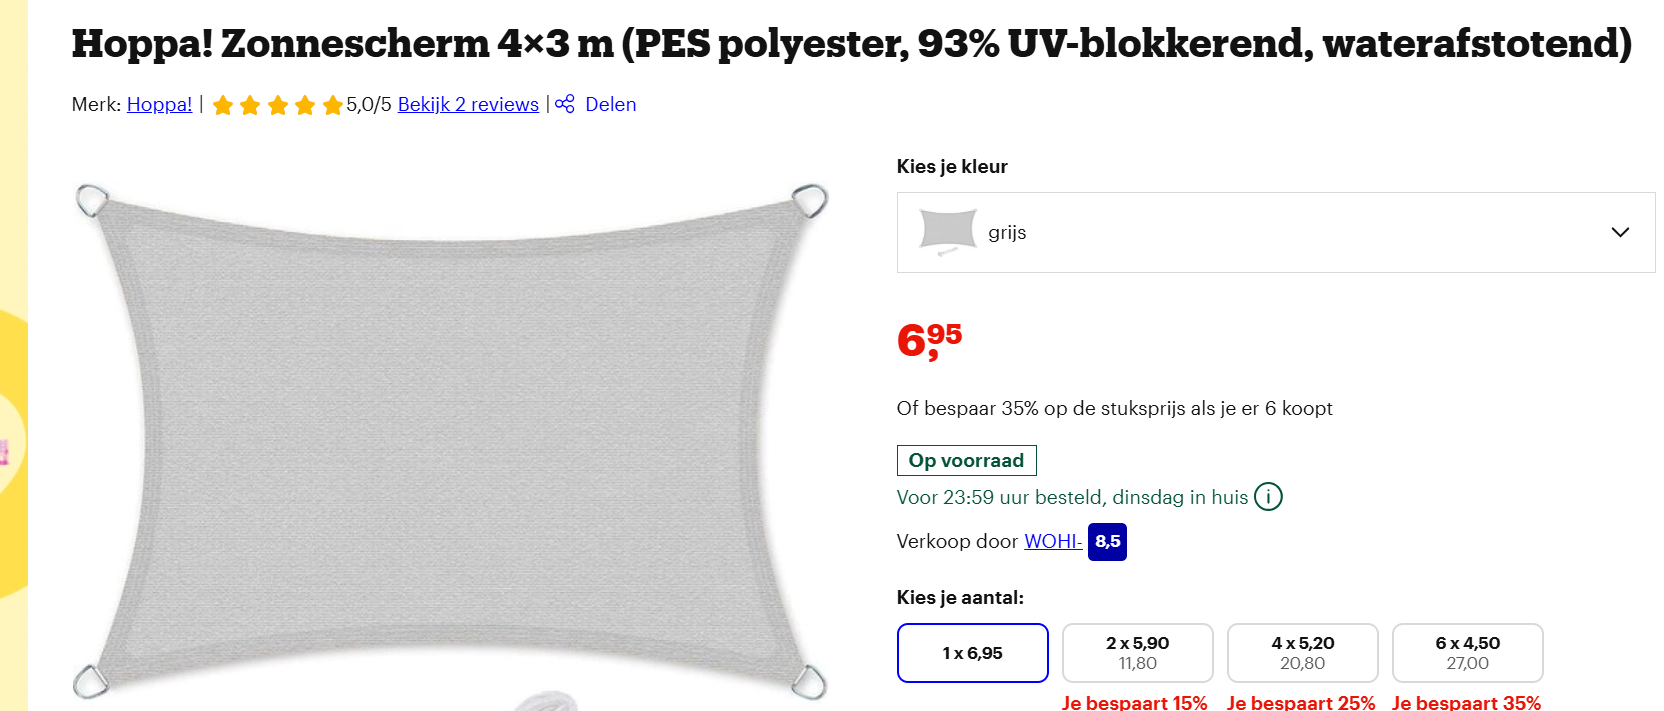Select quantity option 4 x 5,20
This screenshot has width=1664, height=711.
click(1302, 652)
